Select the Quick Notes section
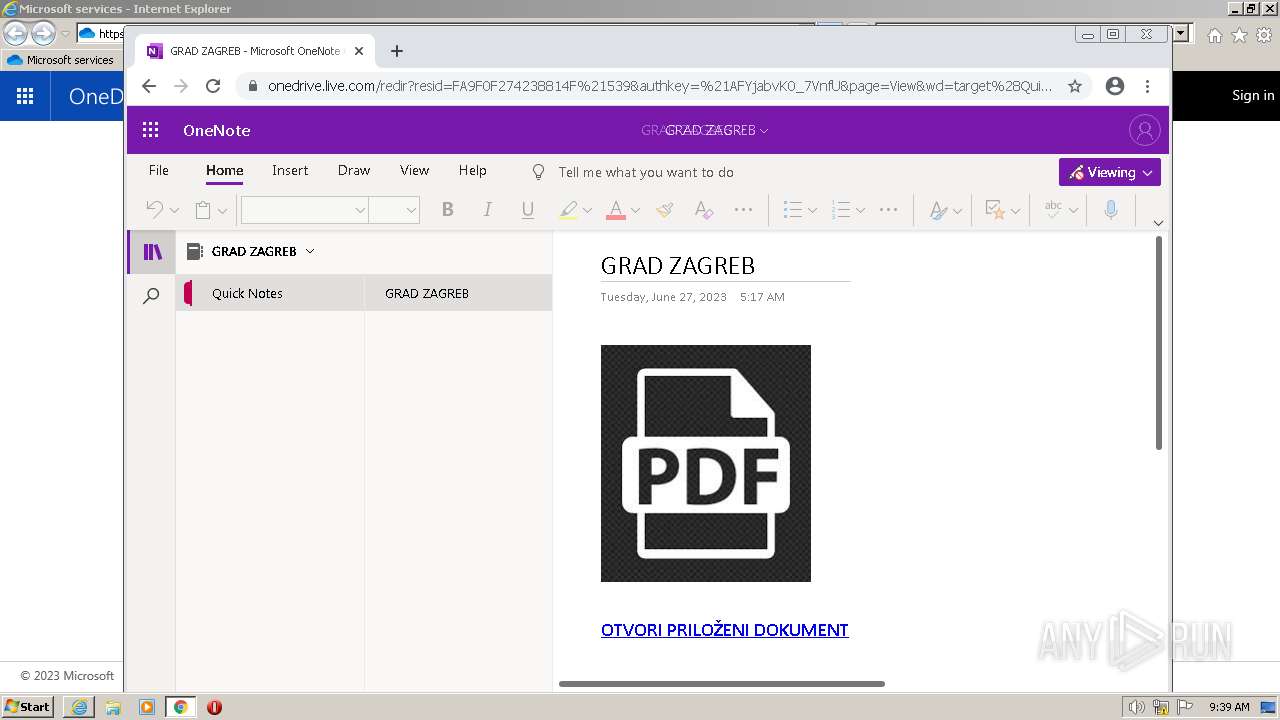 pos(270,293)
